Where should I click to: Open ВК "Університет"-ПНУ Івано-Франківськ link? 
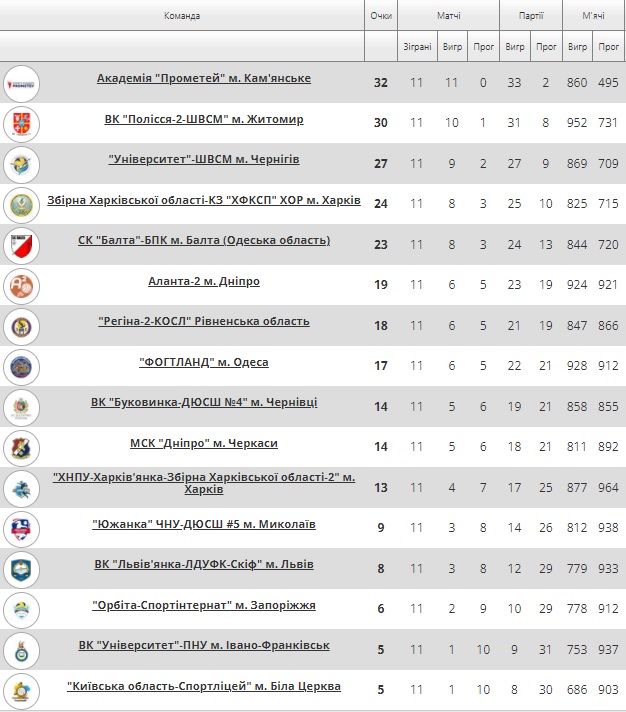pyautogui.click(x=204, y=645)
